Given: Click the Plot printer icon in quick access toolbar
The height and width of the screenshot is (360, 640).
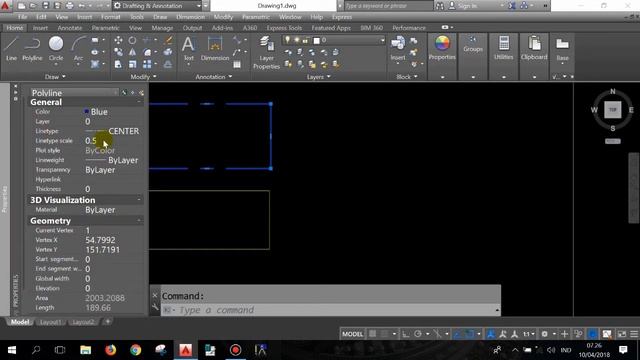Looking at the screenshot, I should tap(69, 6).
